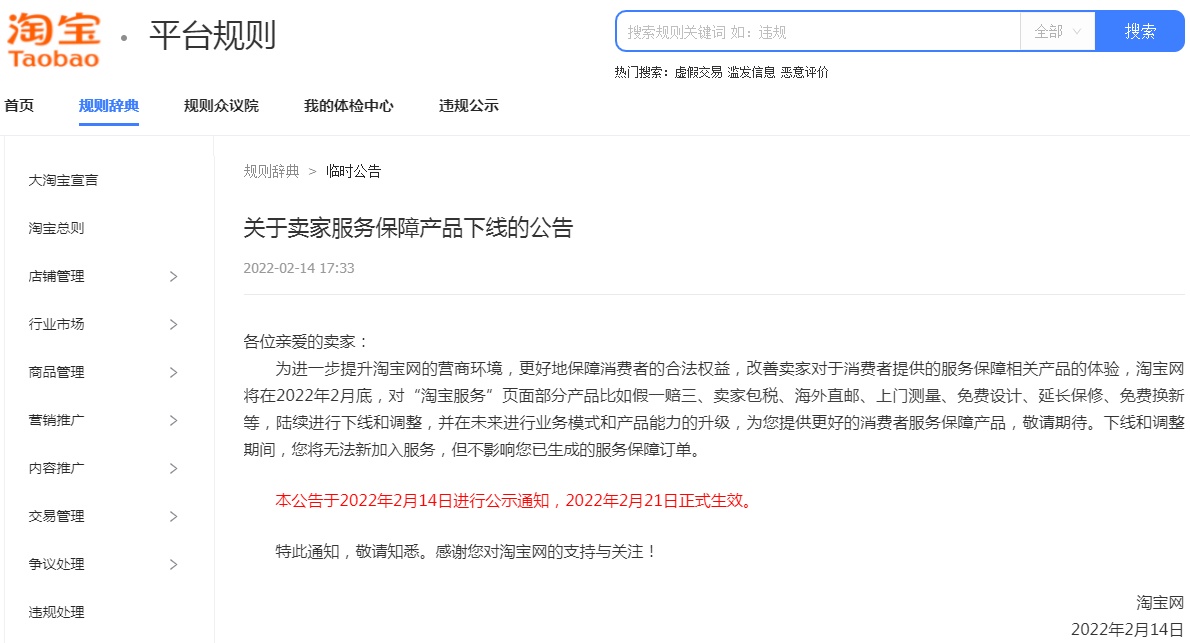
Task: Open 违规处理 in the sidebar
Action: tap(56, 612)
